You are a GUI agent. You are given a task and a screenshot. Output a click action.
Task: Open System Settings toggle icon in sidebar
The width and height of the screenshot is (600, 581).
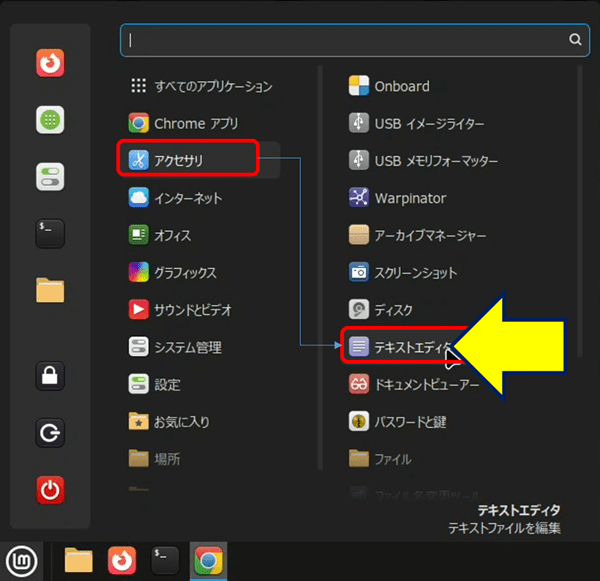50,177
